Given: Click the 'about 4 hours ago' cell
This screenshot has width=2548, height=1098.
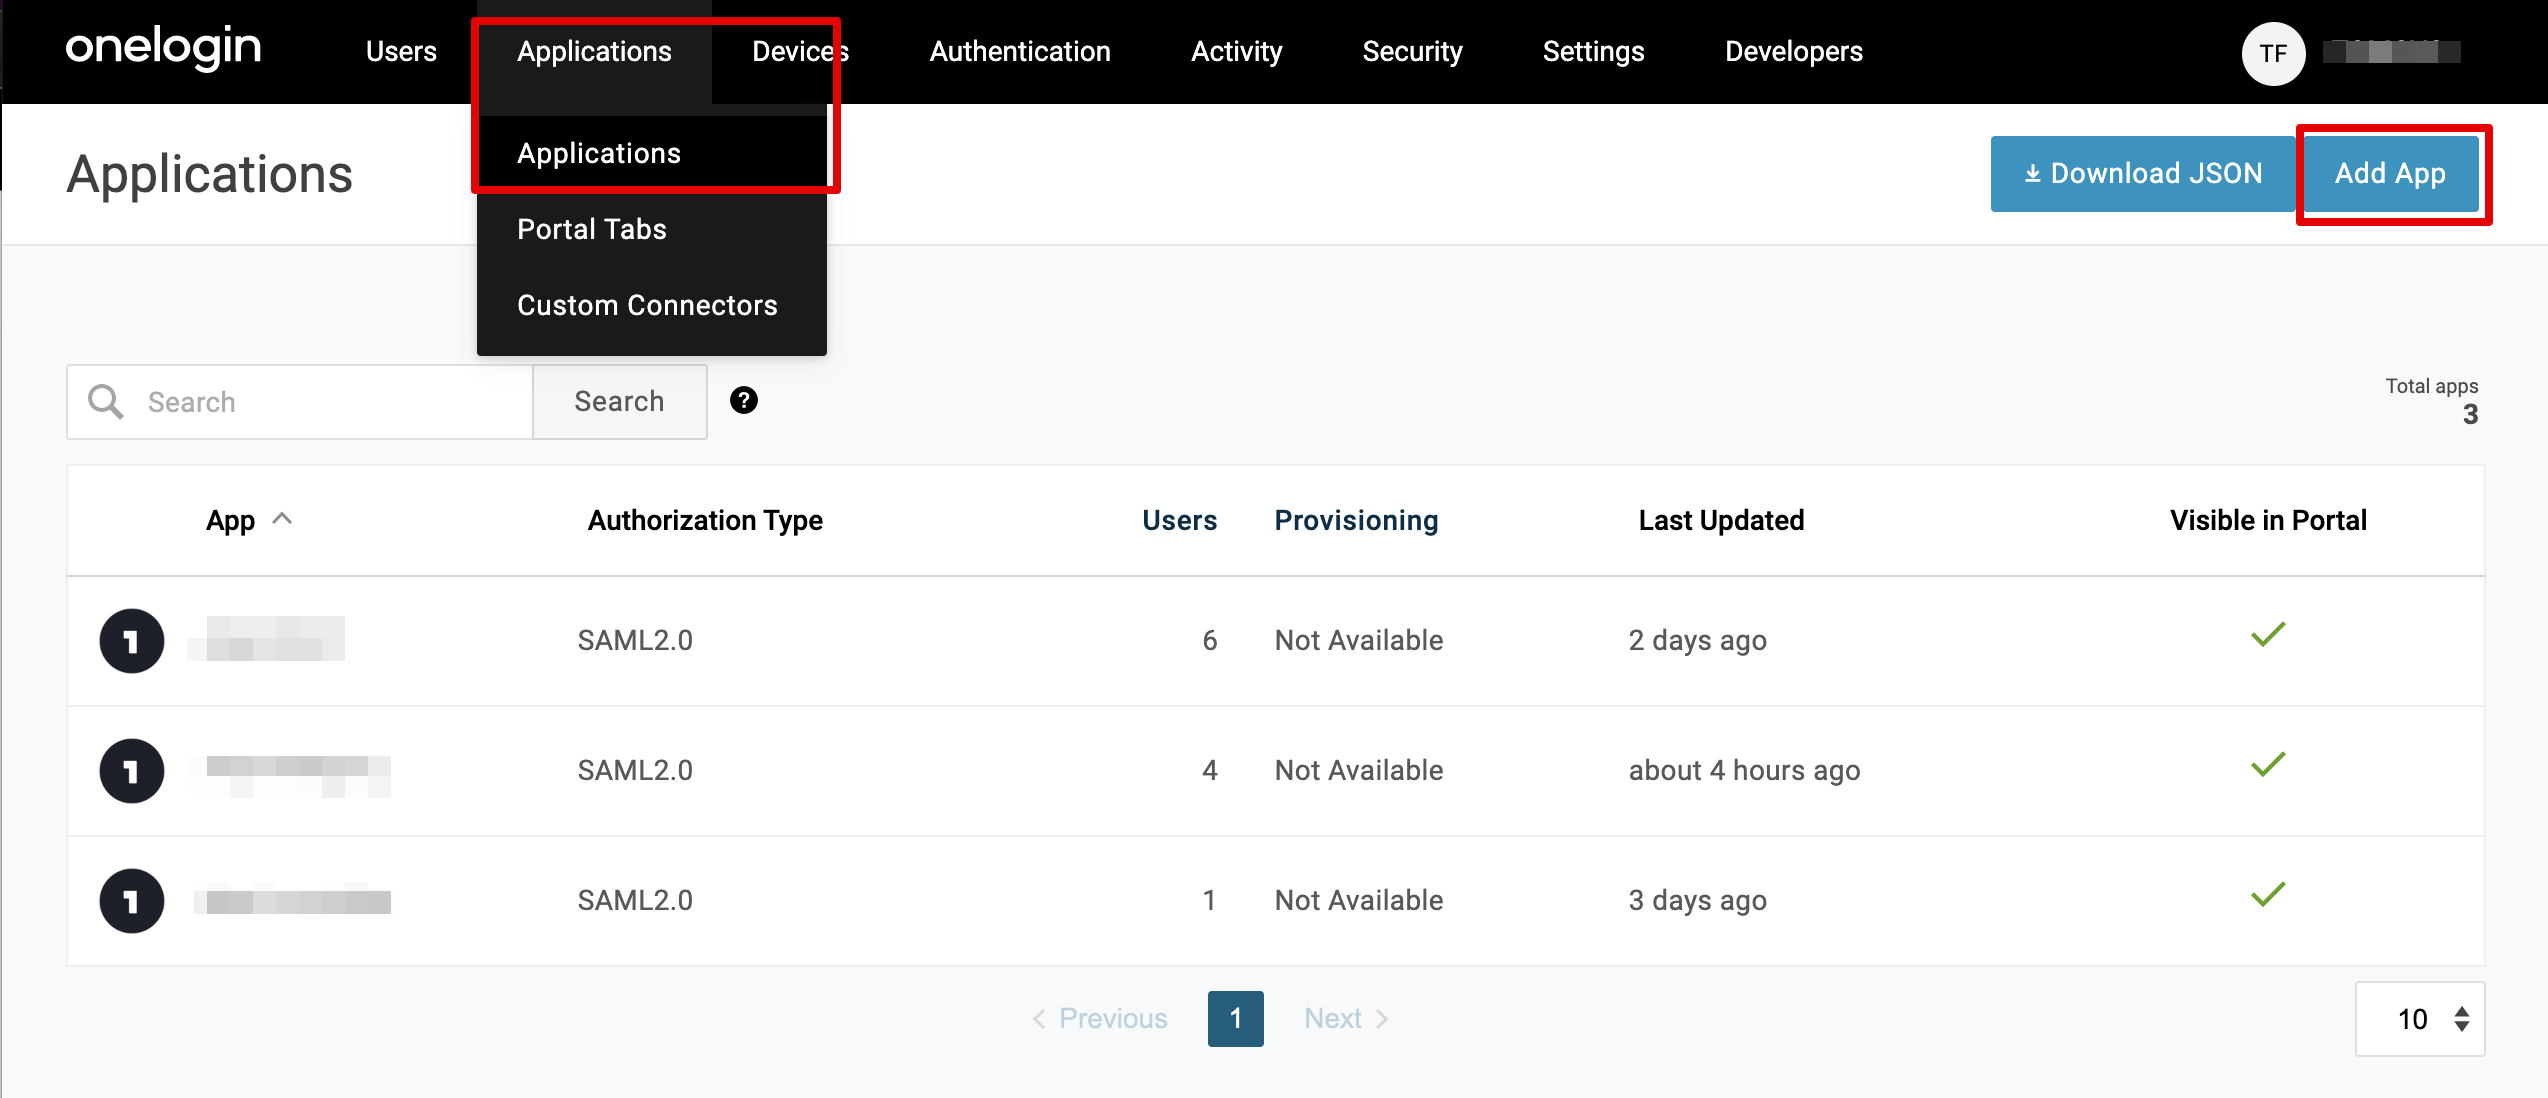Looking at the screenshot, I should coord(1744,770).
